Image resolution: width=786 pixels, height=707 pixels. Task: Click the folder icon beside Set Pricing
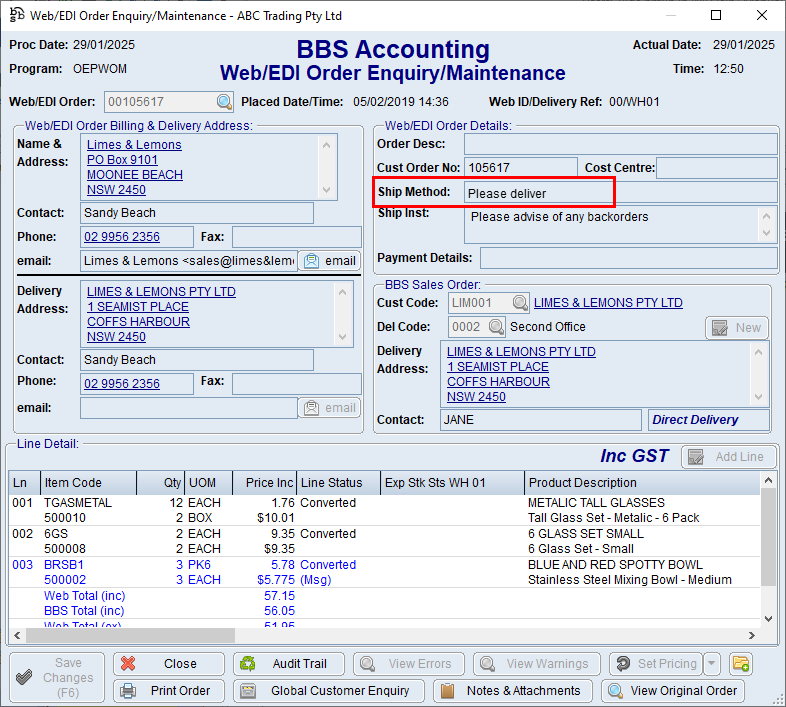point(741,664)
